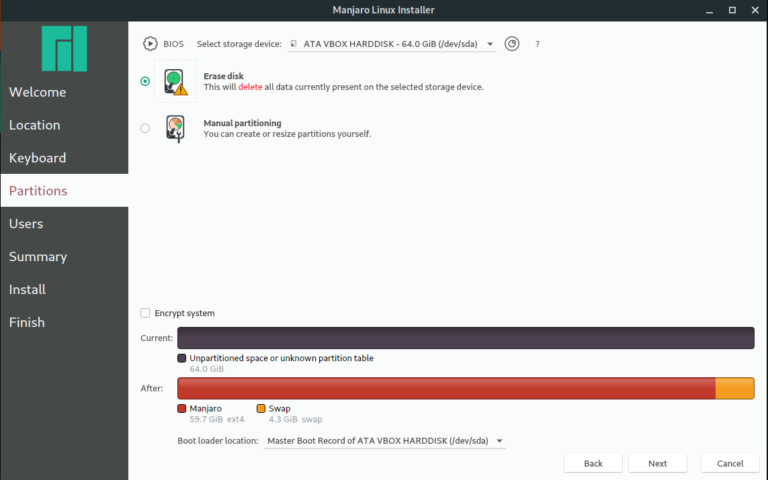Click the BIOS gear icon
Viewport: 768px width, 480px height.
[x=150, y=44]
